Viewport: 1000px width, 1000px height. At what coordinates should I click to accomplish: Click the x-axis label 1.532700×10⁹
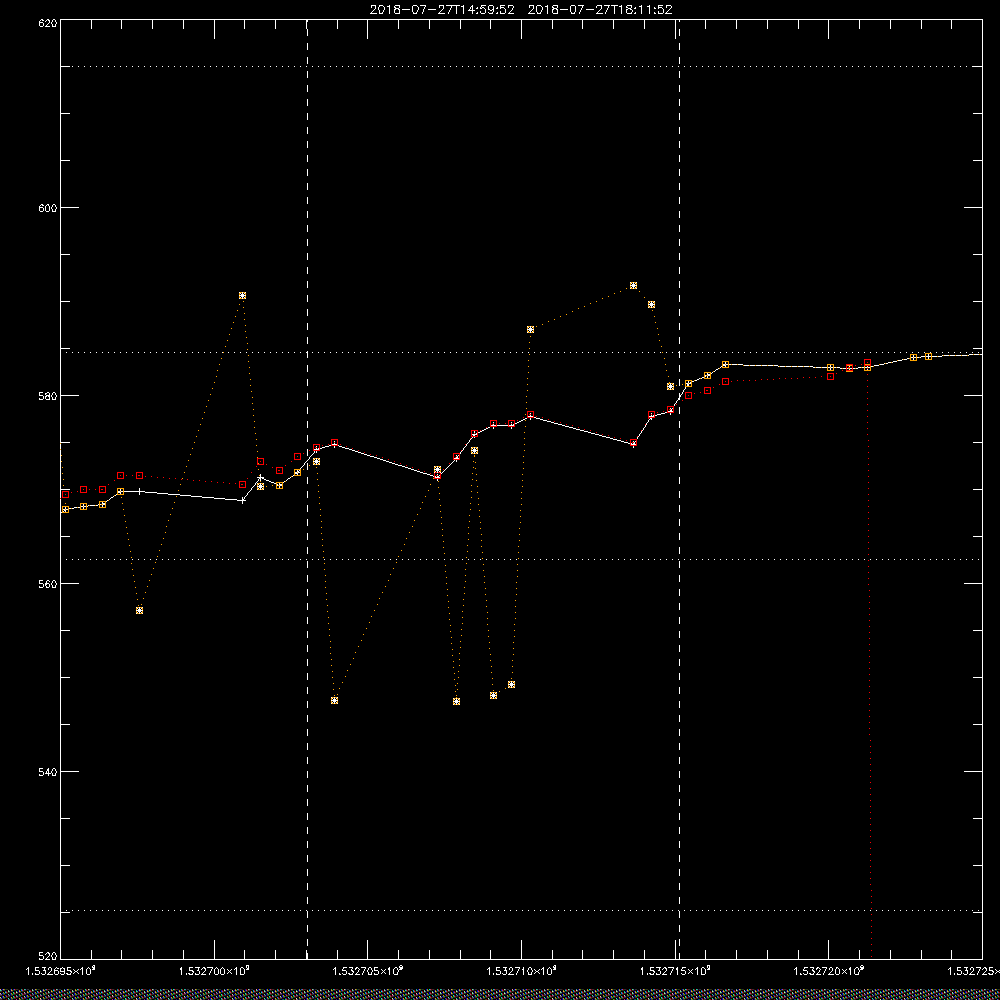pos(214,971)
